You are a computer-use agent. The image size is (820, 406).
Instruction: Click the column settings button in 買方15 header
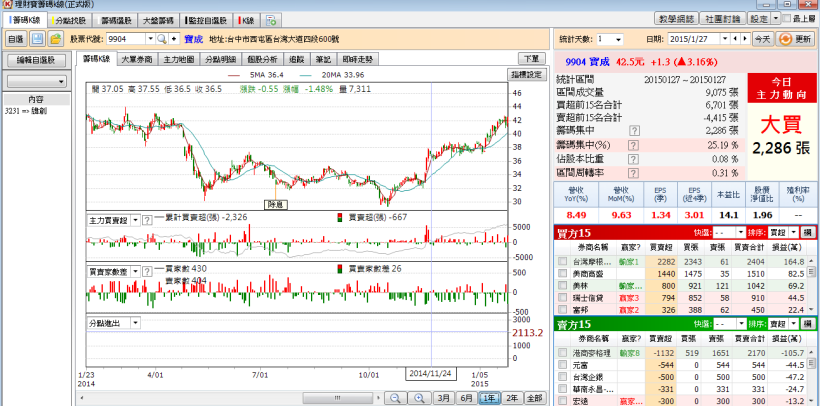(807, 232)
